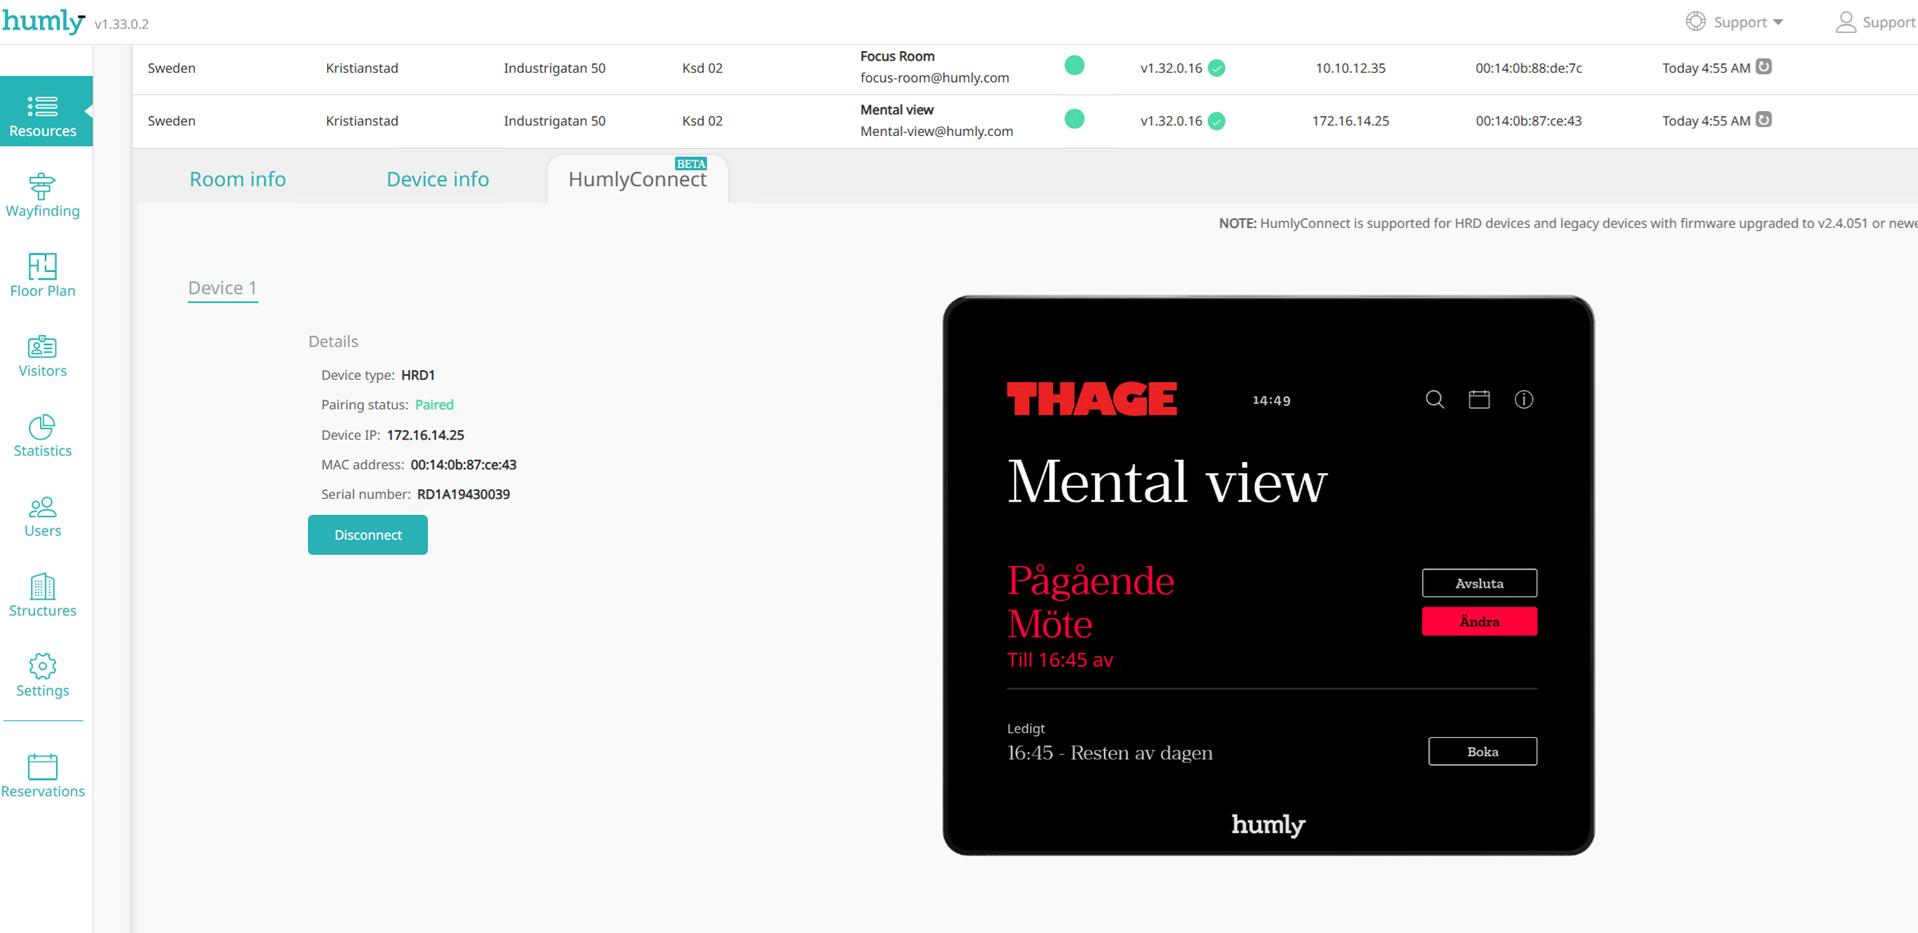Click the Boka button
Image resolution: width=1918 pixels, height=933 pixels.
1482,752
